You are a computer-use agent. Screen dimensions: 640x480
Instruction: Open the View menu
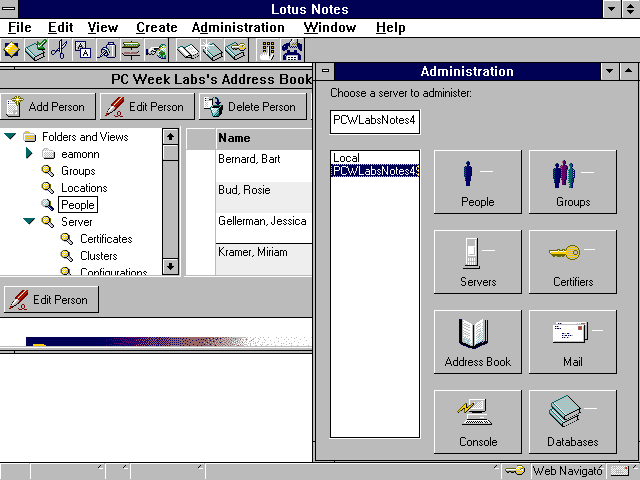(102, 28)
